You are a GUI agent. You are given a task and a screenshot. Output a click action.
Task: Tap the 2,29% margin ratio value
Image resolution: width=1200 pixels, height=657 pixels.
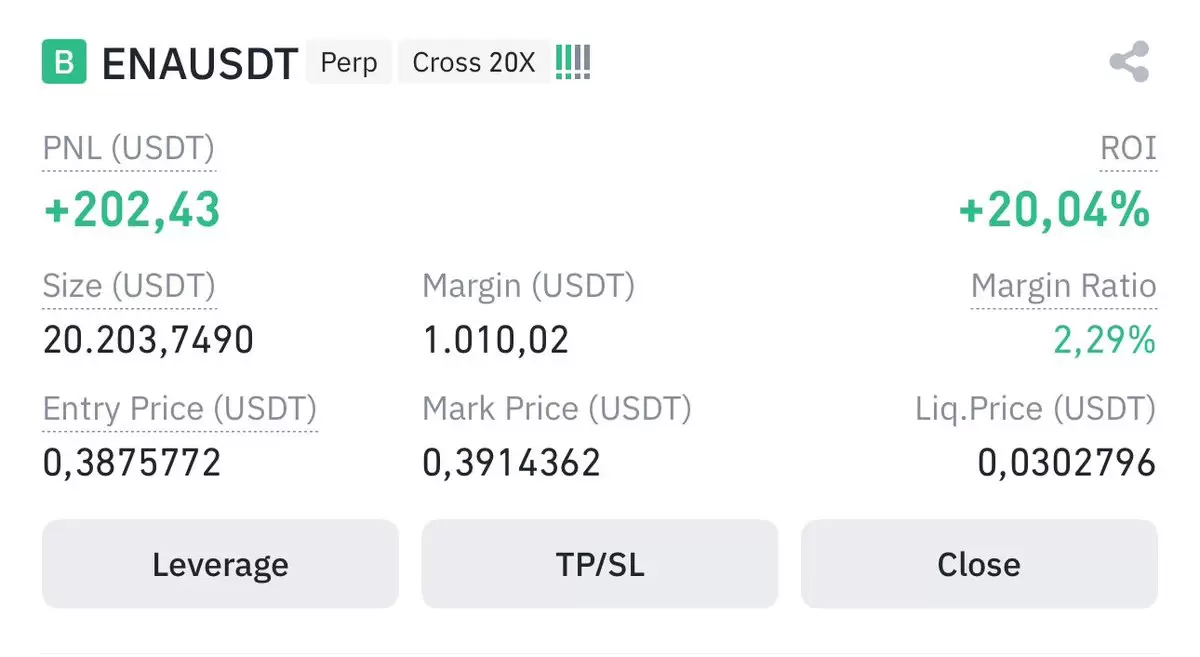point(1104,341)
